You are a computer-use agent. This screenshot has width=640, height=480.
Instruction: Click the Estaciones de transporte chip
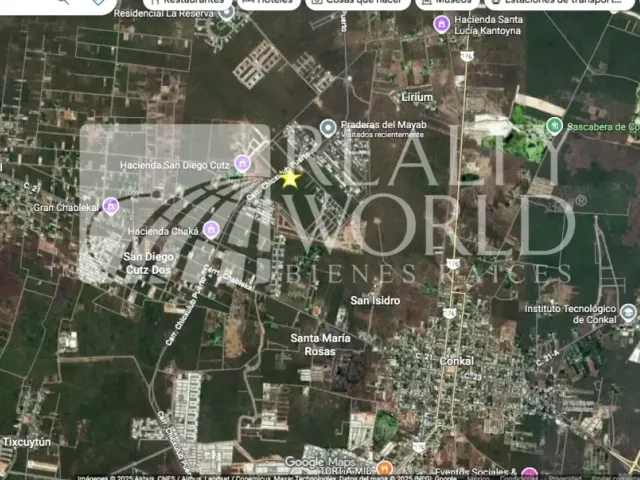[560, 2]
